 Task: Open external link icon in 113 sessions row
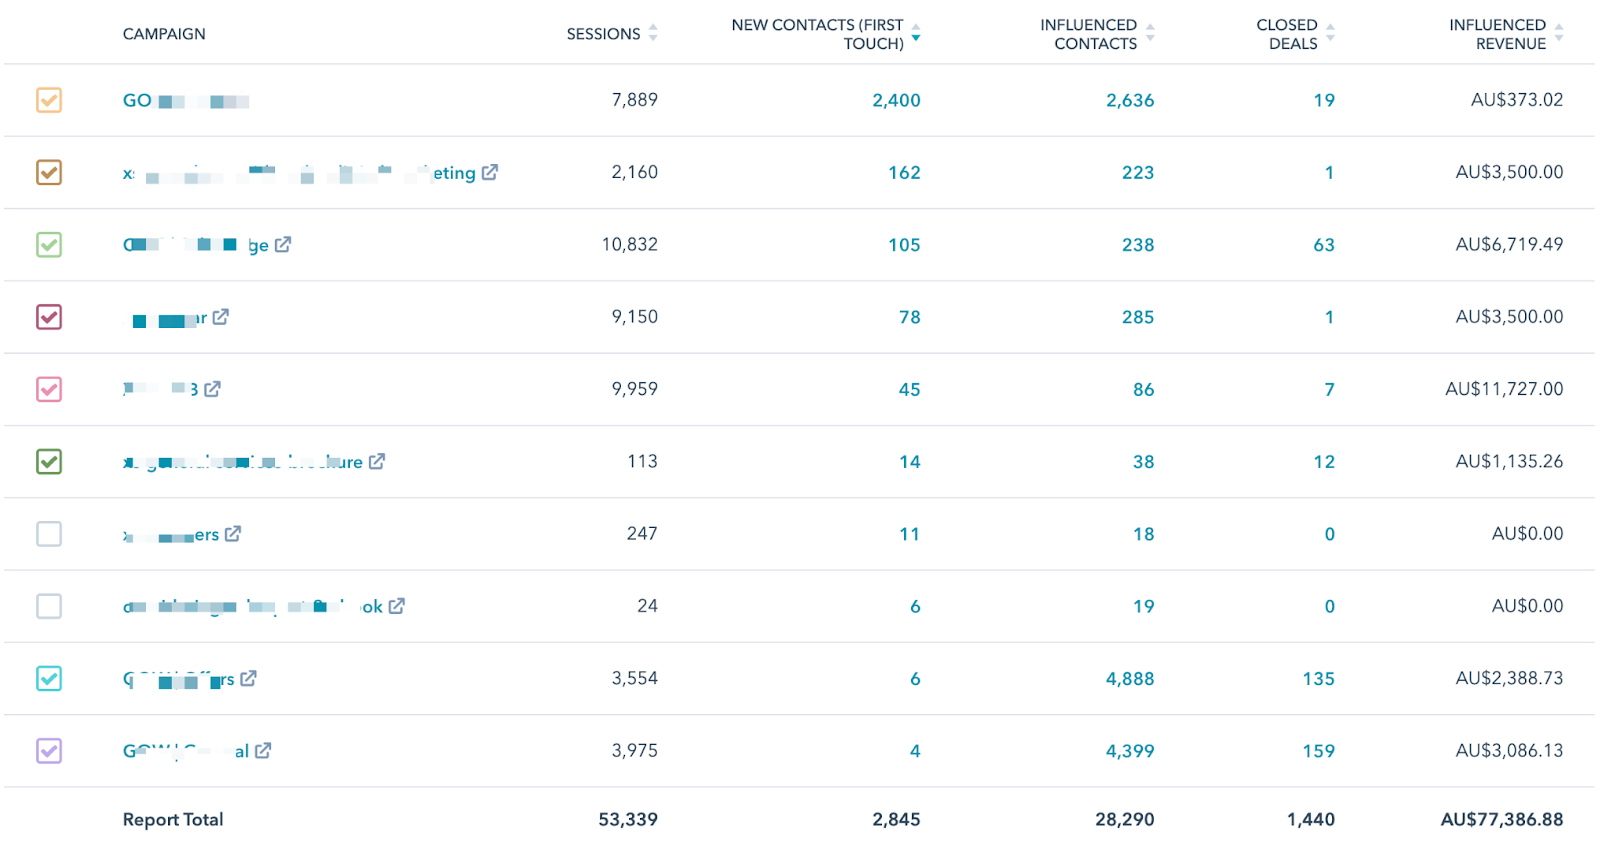[377, 461]
